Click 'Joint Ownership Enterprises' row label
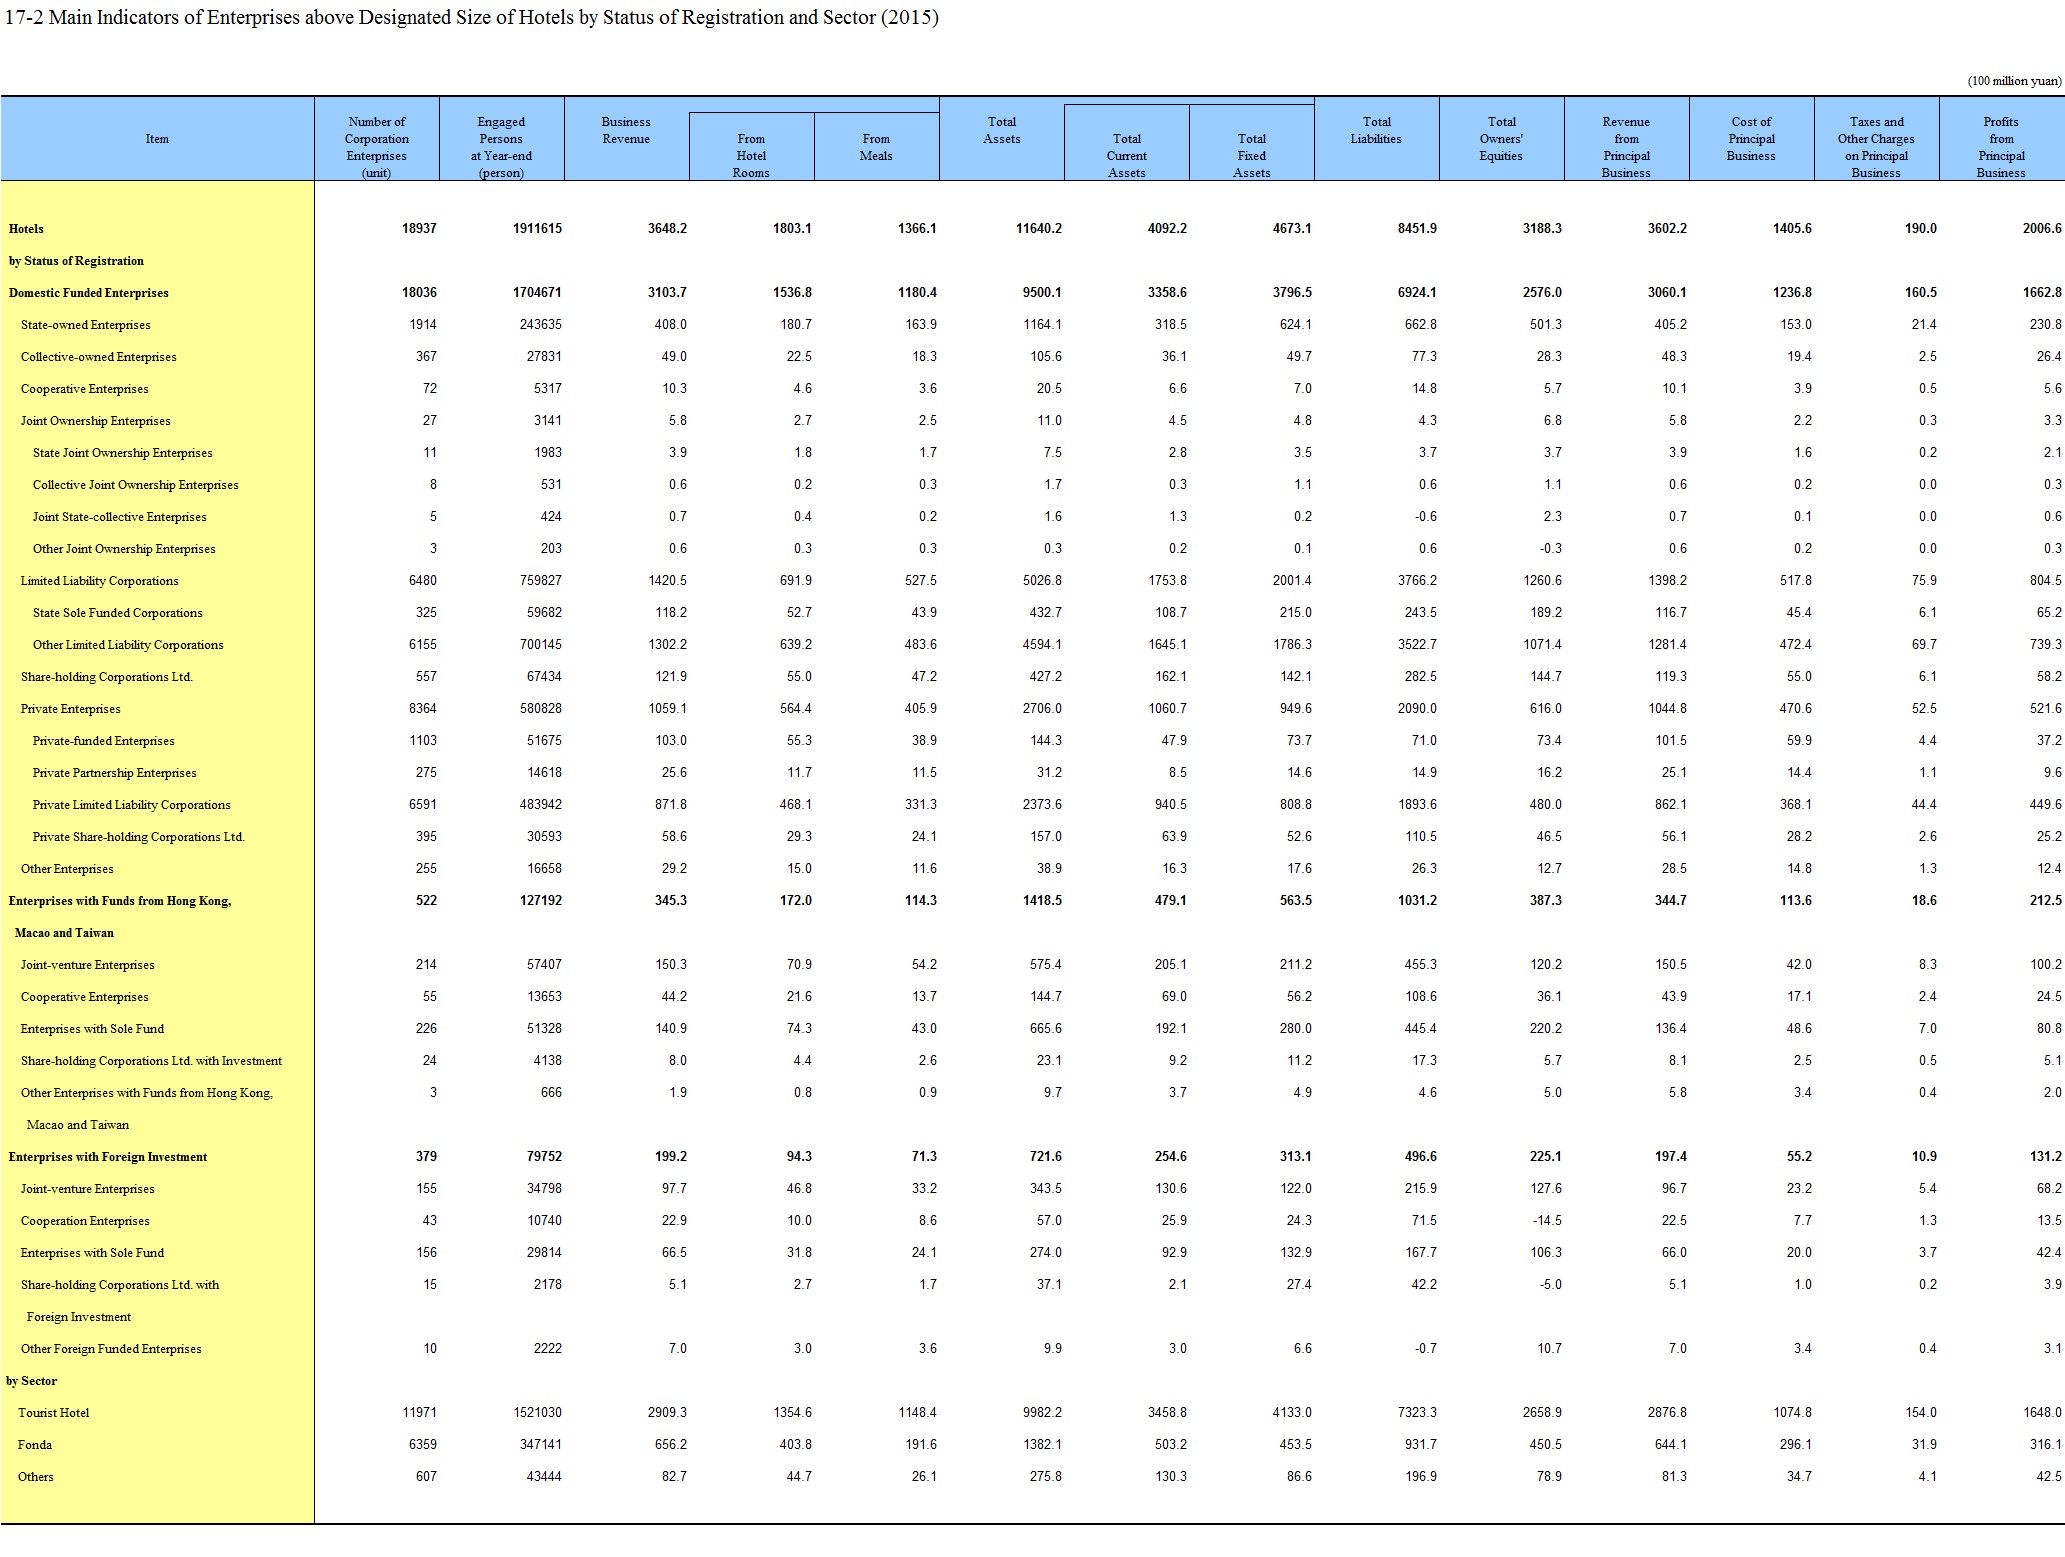Image resolution: width=2065 pixels, height=1557 pixels. 95,421
